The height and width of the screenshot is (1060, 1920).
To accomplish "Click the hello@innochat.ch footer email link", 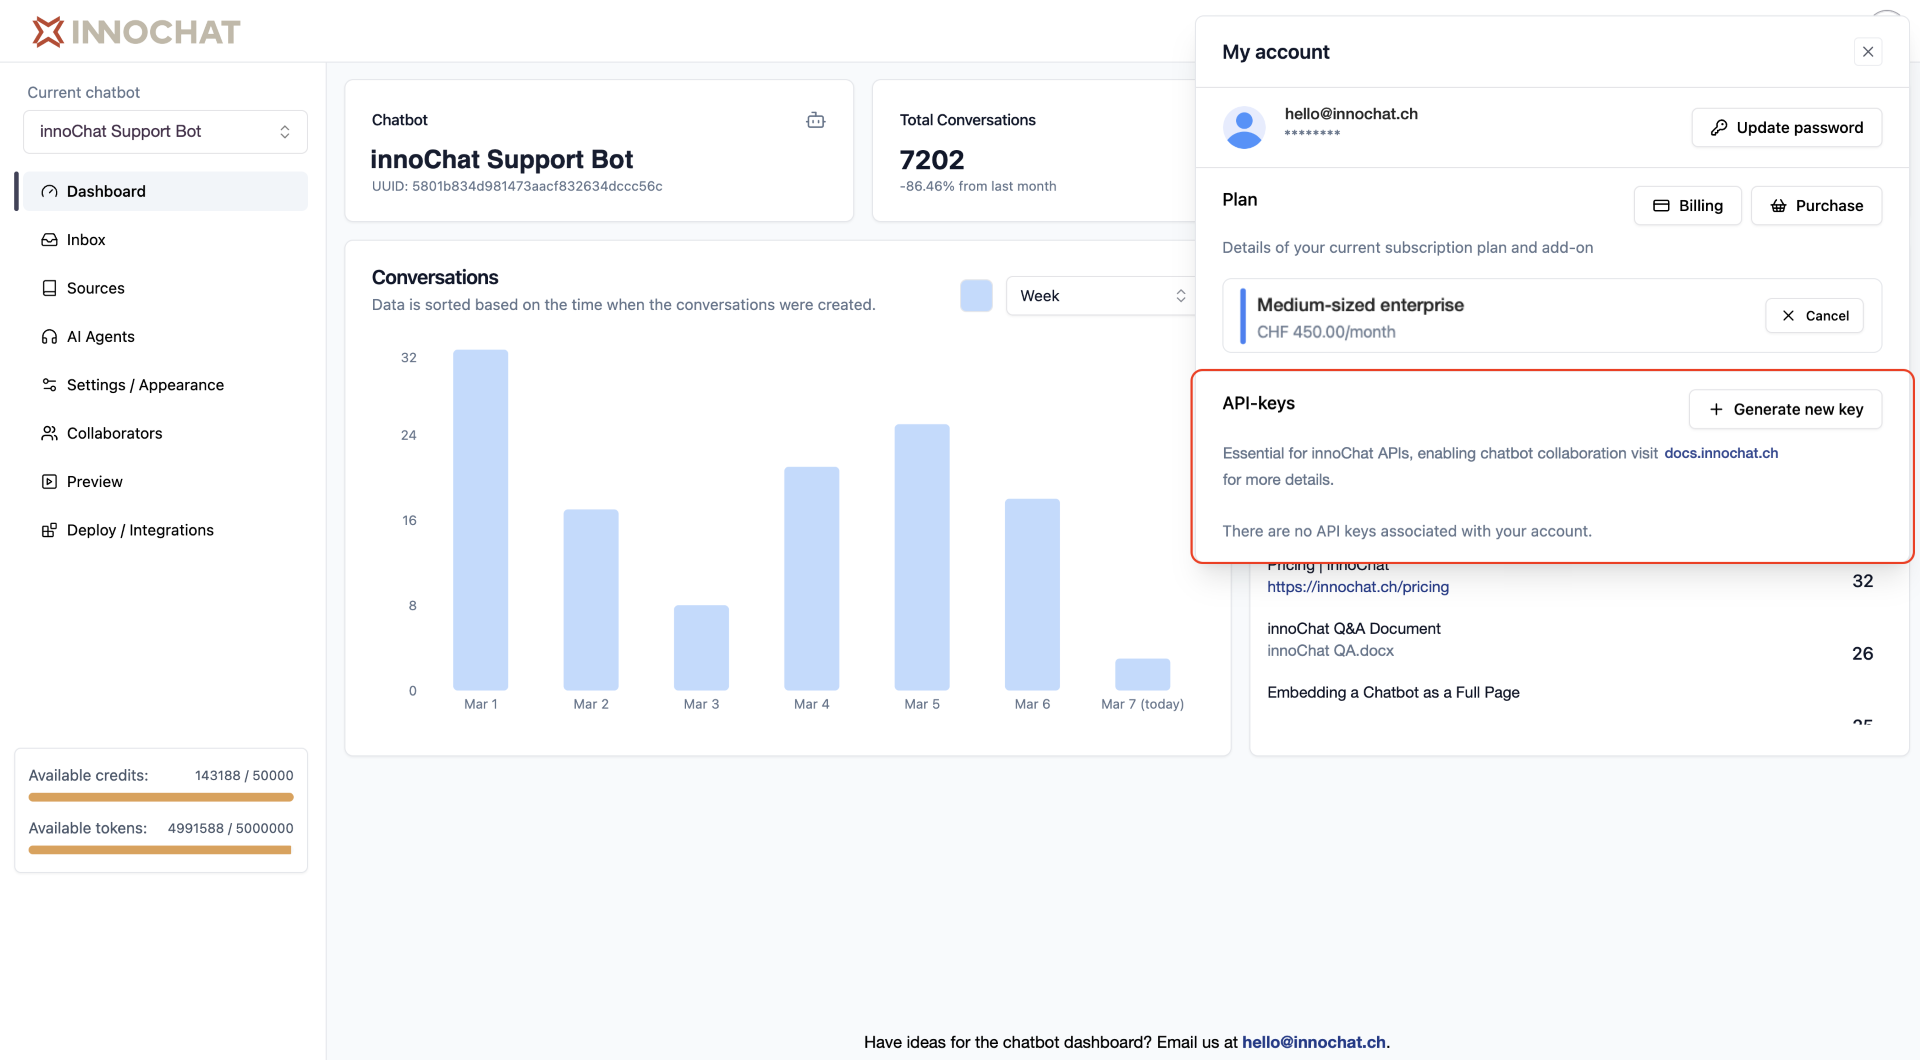I will 1314,1043.
